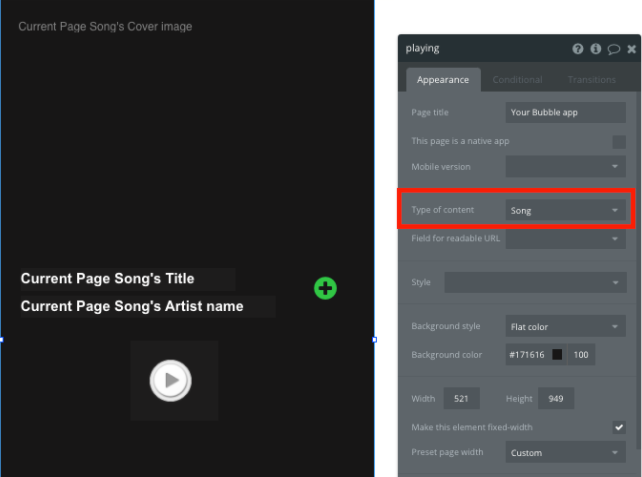Click the 'playing' panel title
642x477 pixels.
(422, 49)
